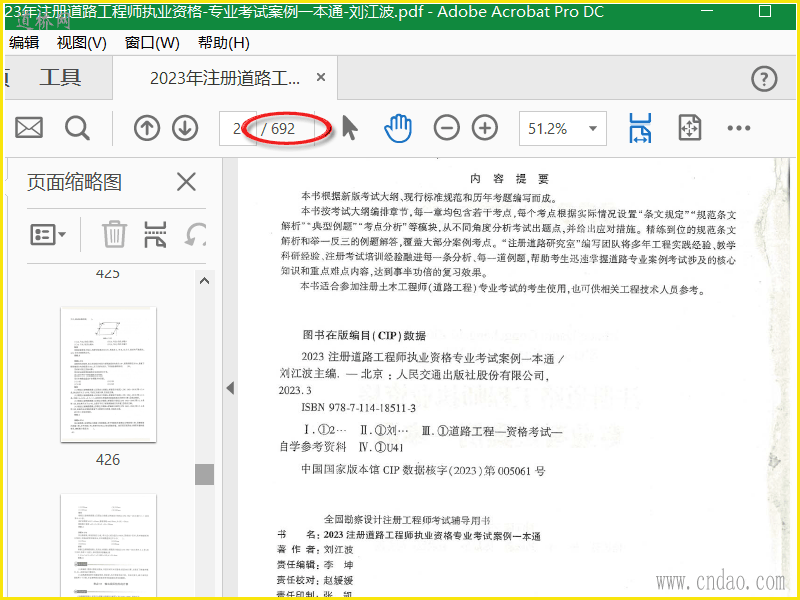Enable fit width scrolling mode

click(x=640, y=128)
